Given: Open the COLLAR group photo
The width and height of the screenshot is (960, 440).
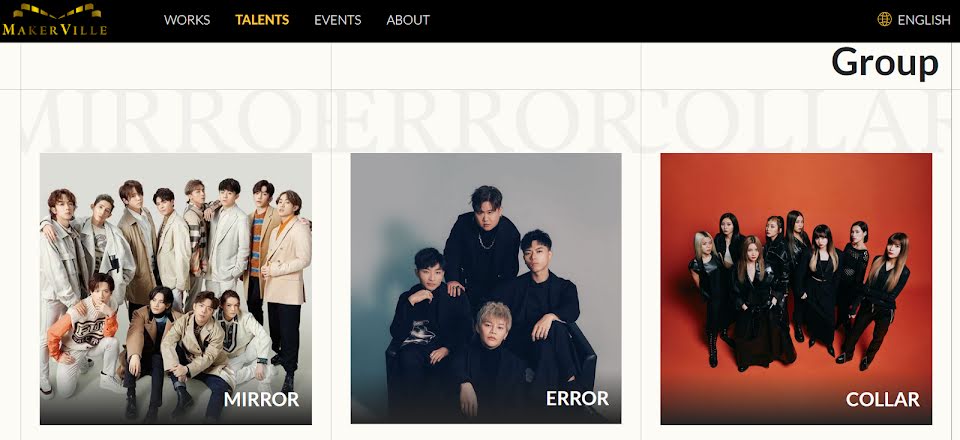Looking at the screenshot, I should point(796,289).
